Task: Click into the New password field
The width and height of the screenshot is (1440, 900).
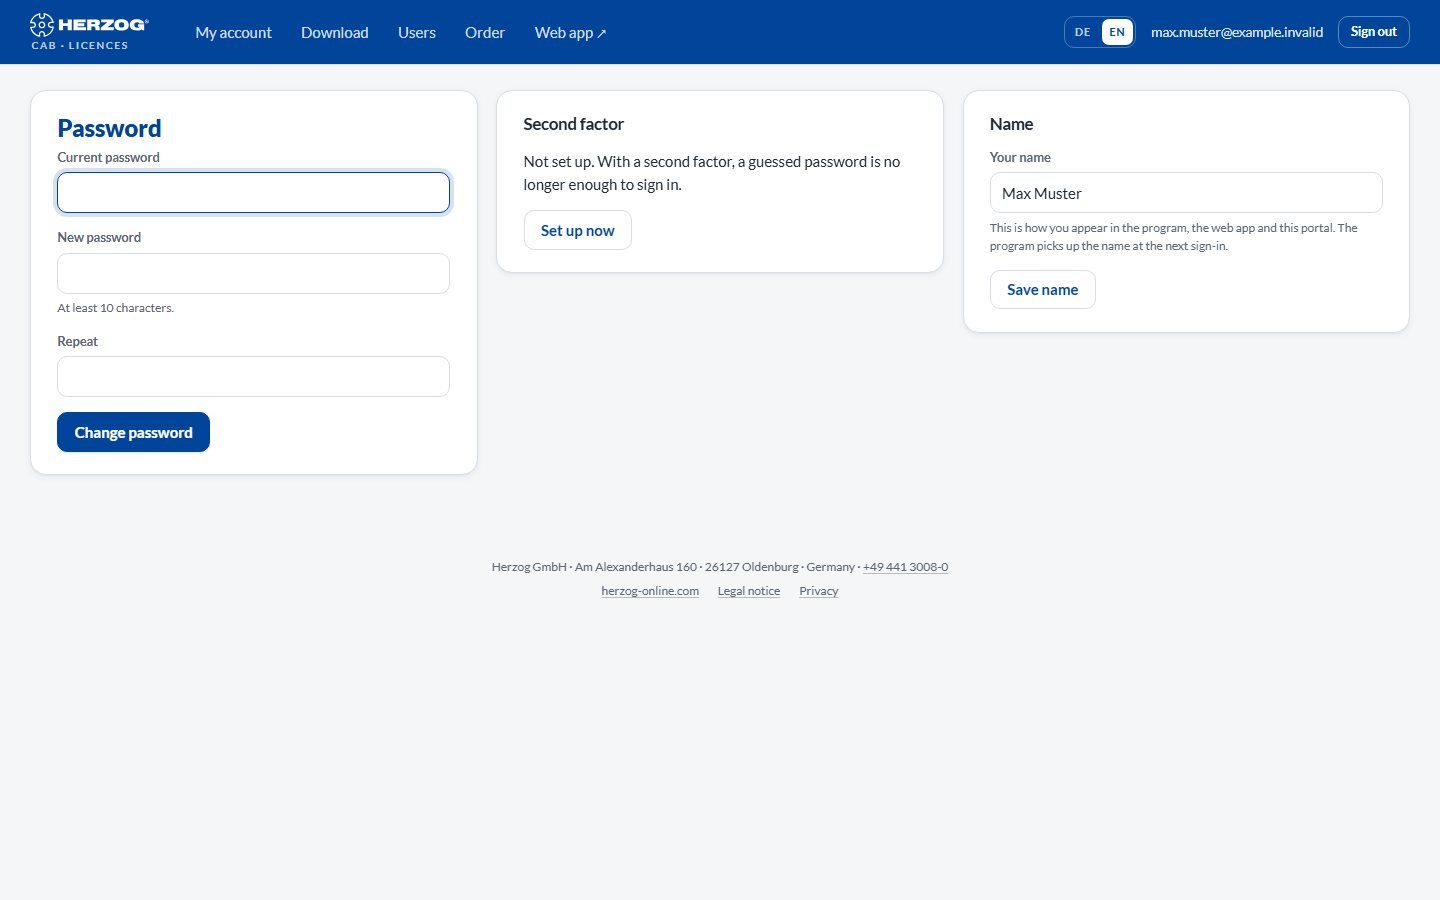Action: [254, 273]
